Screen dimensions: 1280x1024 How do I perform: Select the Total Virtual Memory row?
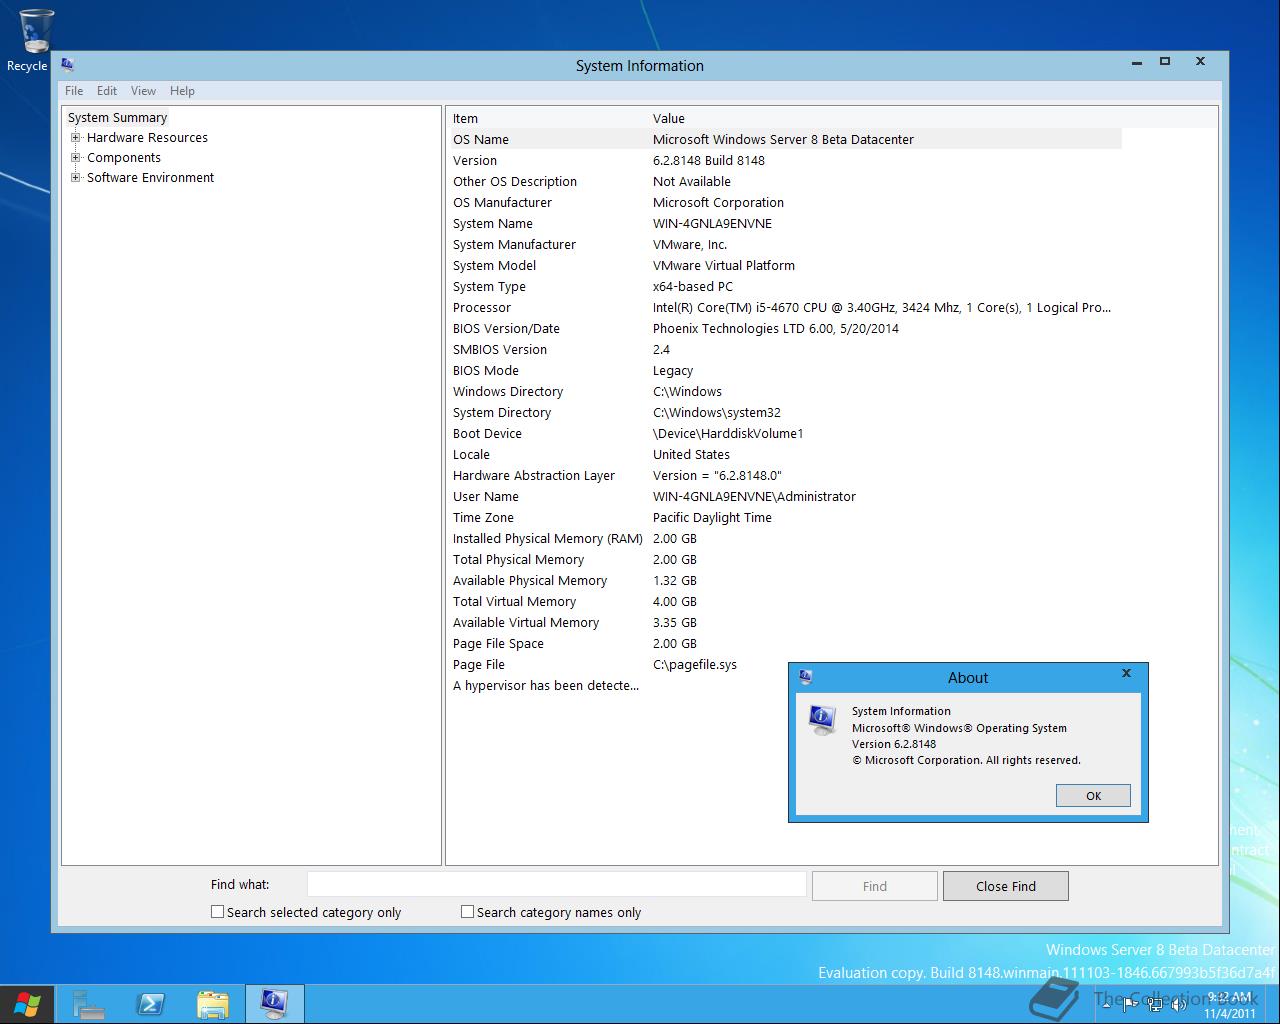(785, 601)
